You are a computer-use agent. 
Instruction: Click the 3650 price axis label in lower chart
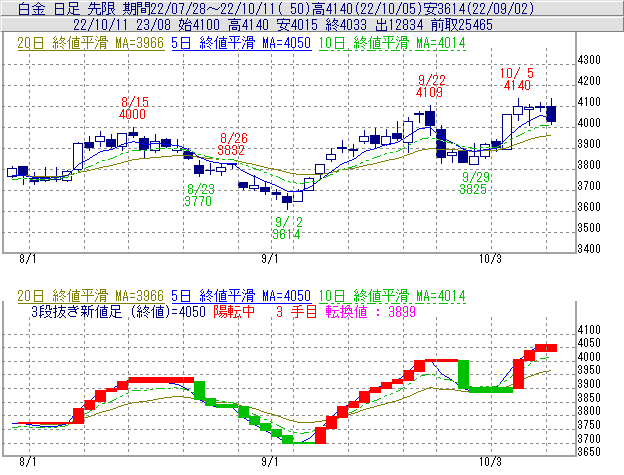[589, 452]
